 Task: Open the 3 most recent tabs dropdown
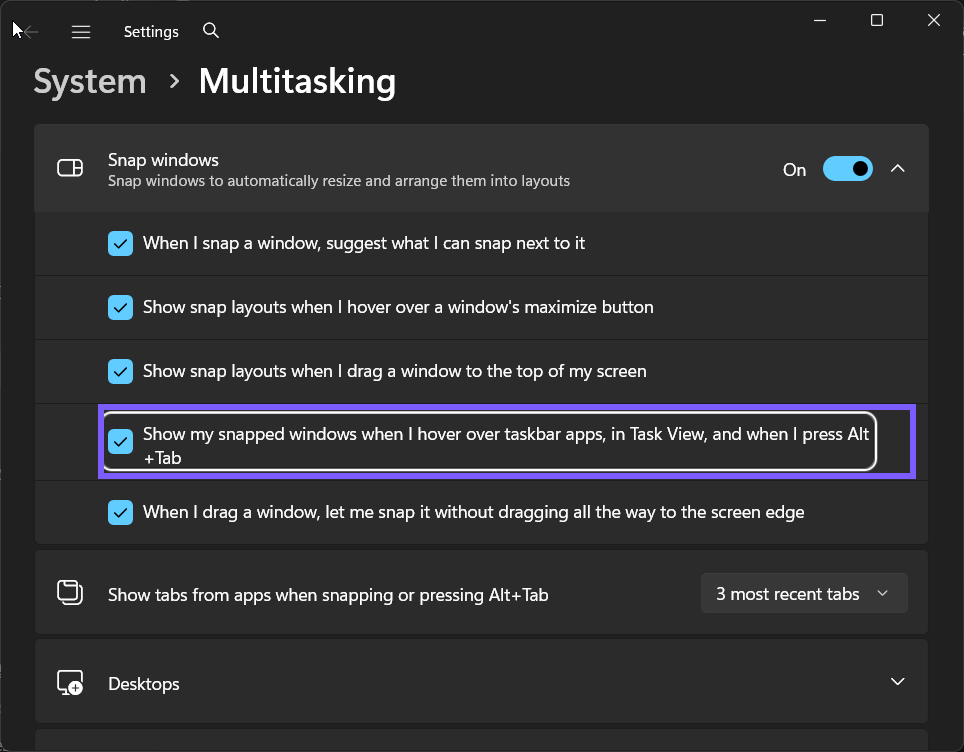pyautogui.click(x=804, y=593)
